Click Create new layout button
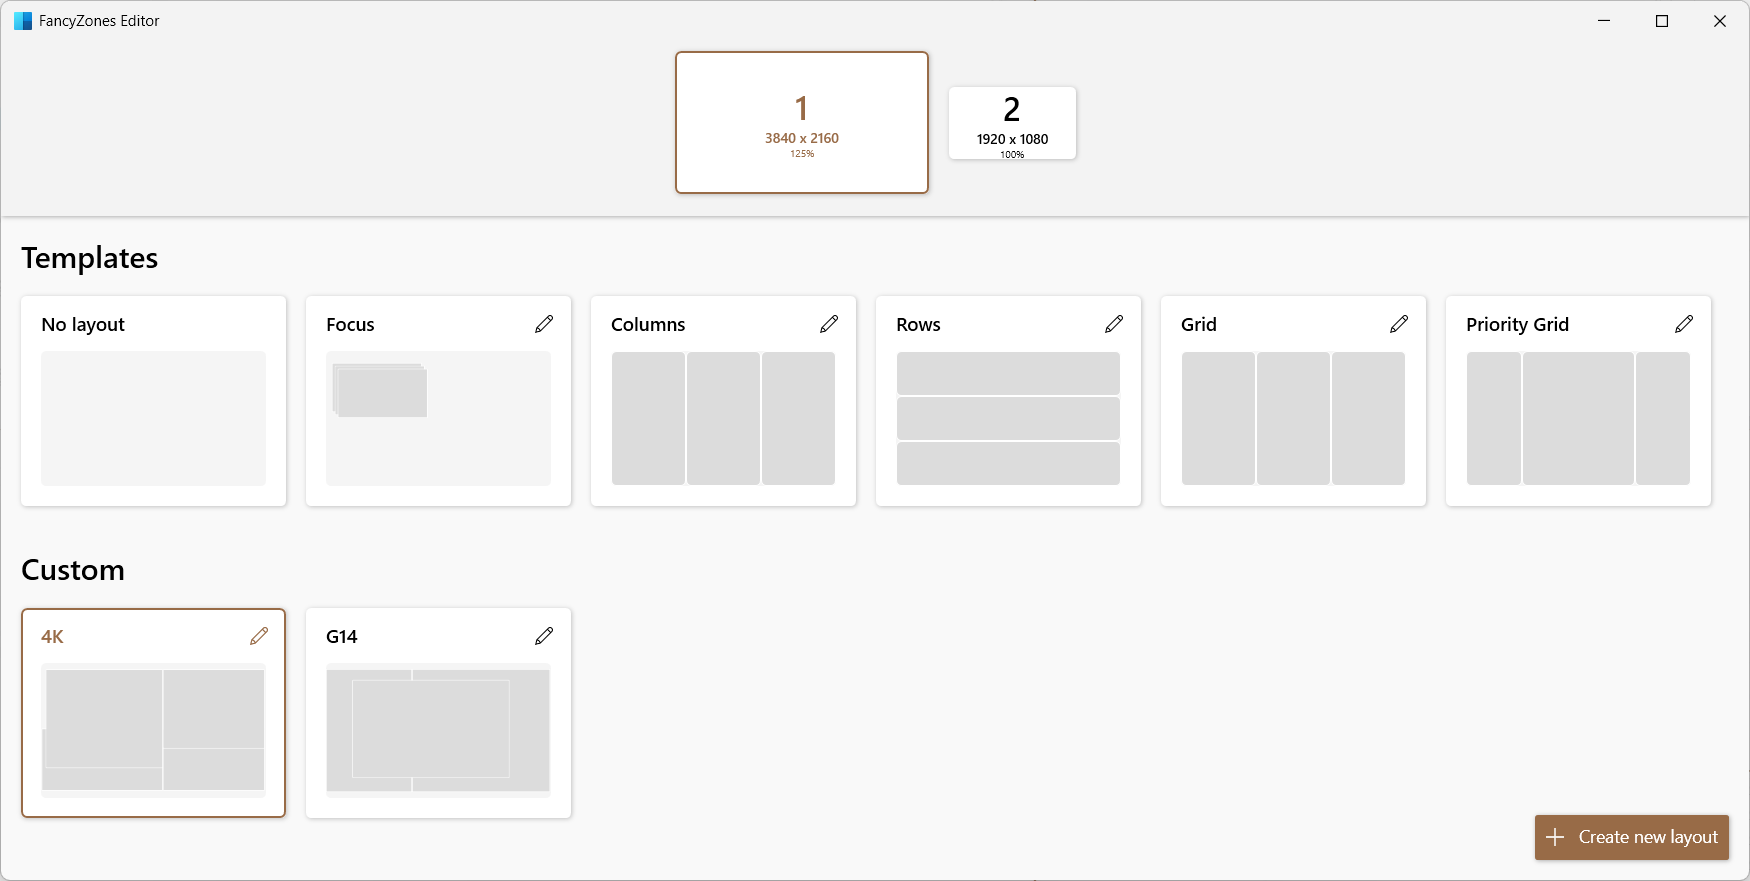The height and width of the screenshot is (881, 1750). click(1632, 837)
